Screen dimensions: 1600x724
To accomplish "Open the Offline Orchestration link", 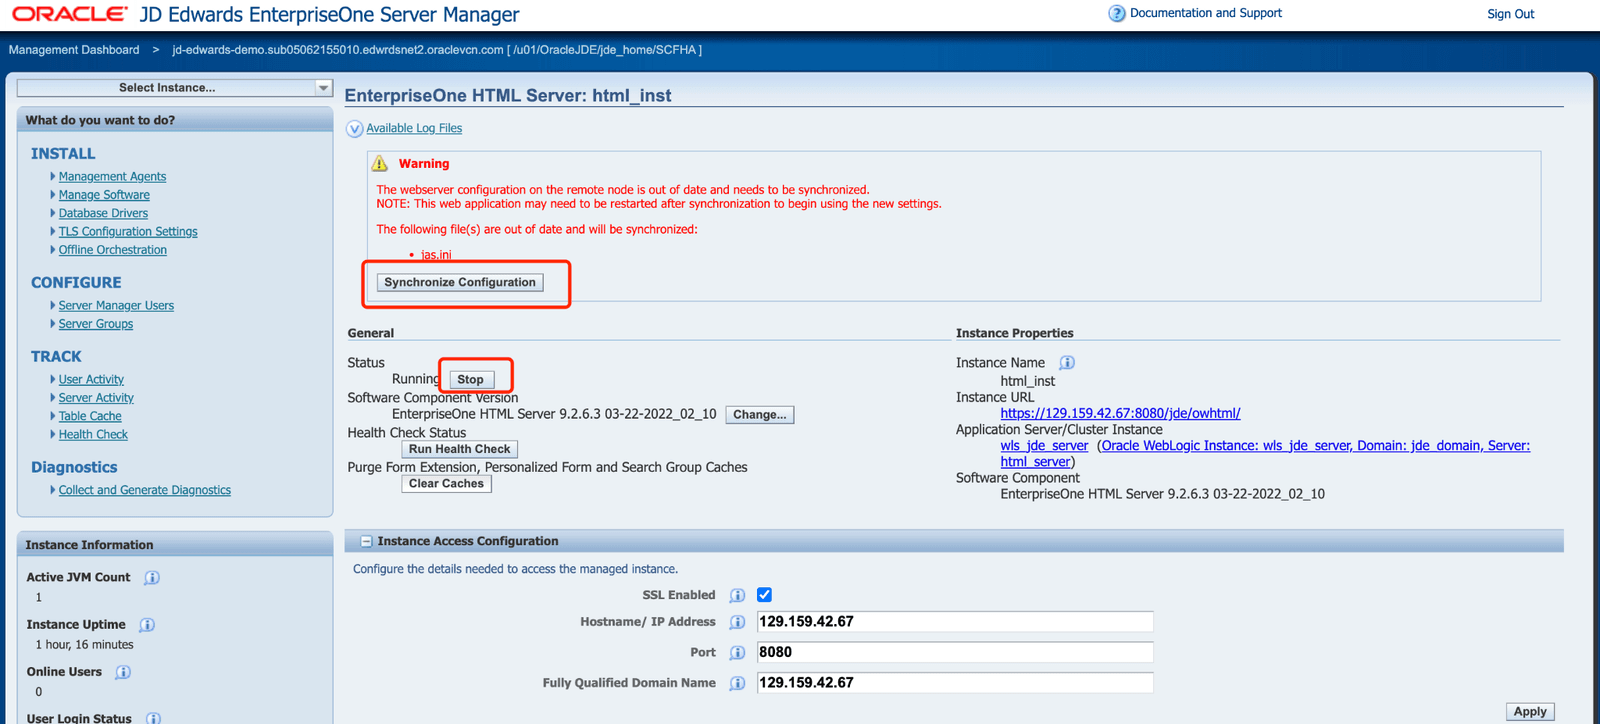I will 113,250.
